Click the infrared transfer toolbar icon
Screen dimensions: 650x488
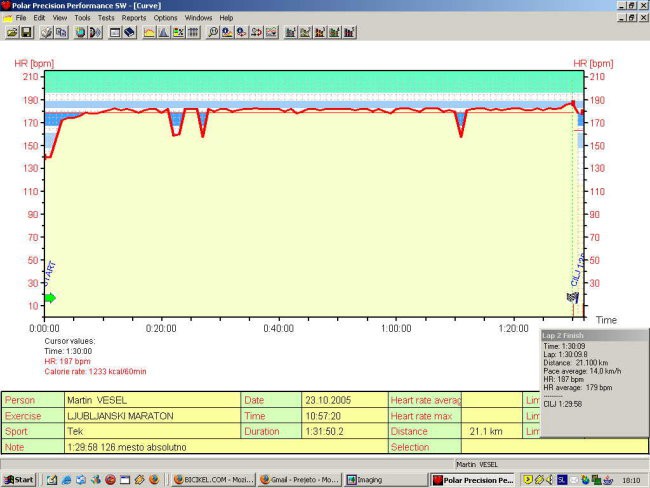pos(95,32)
